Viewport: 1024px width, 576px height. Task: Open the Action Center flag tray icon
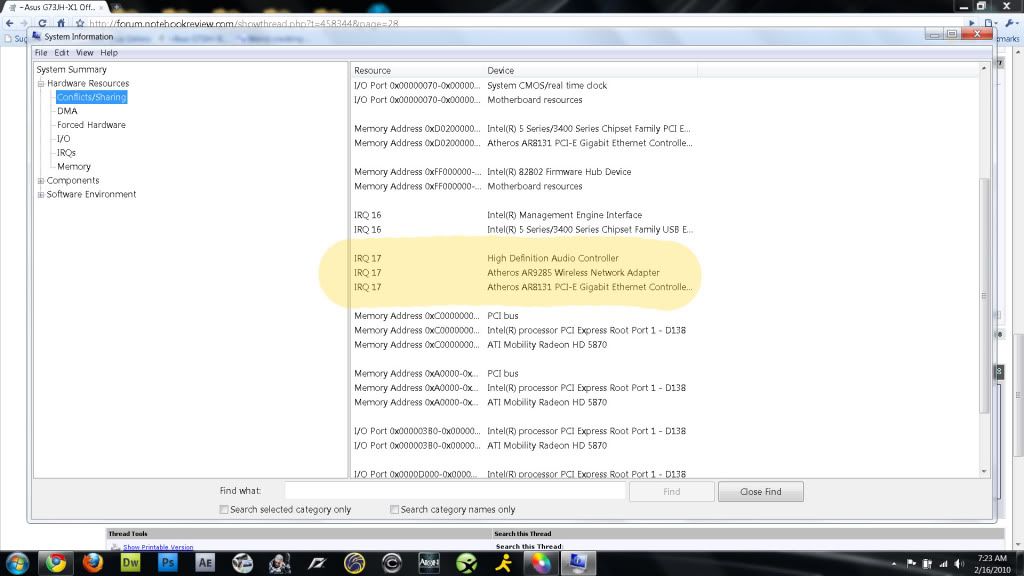point(911,564)
